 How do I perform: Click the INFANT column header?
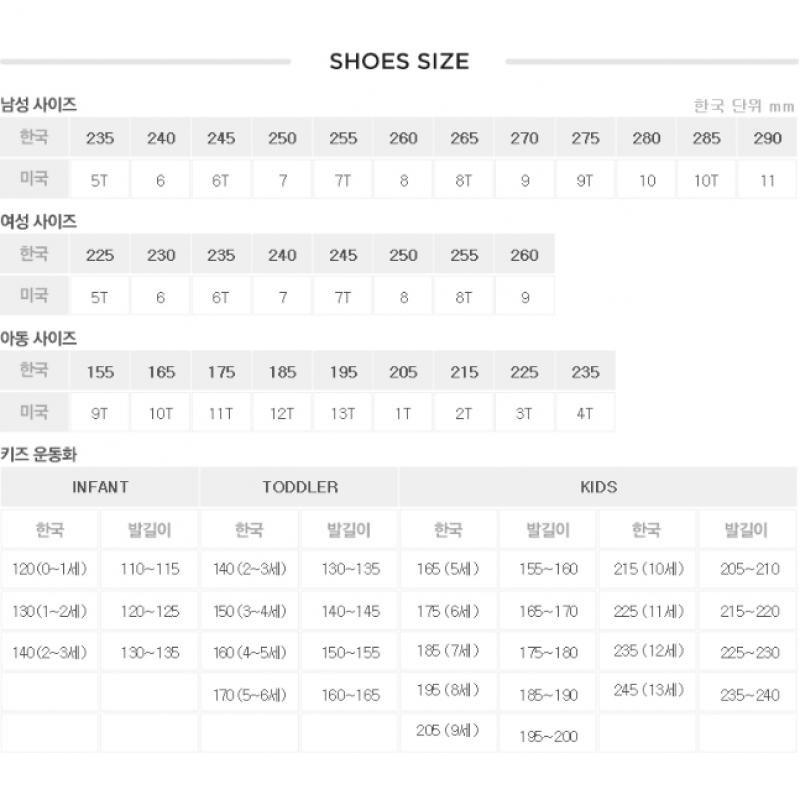[100, 487]
